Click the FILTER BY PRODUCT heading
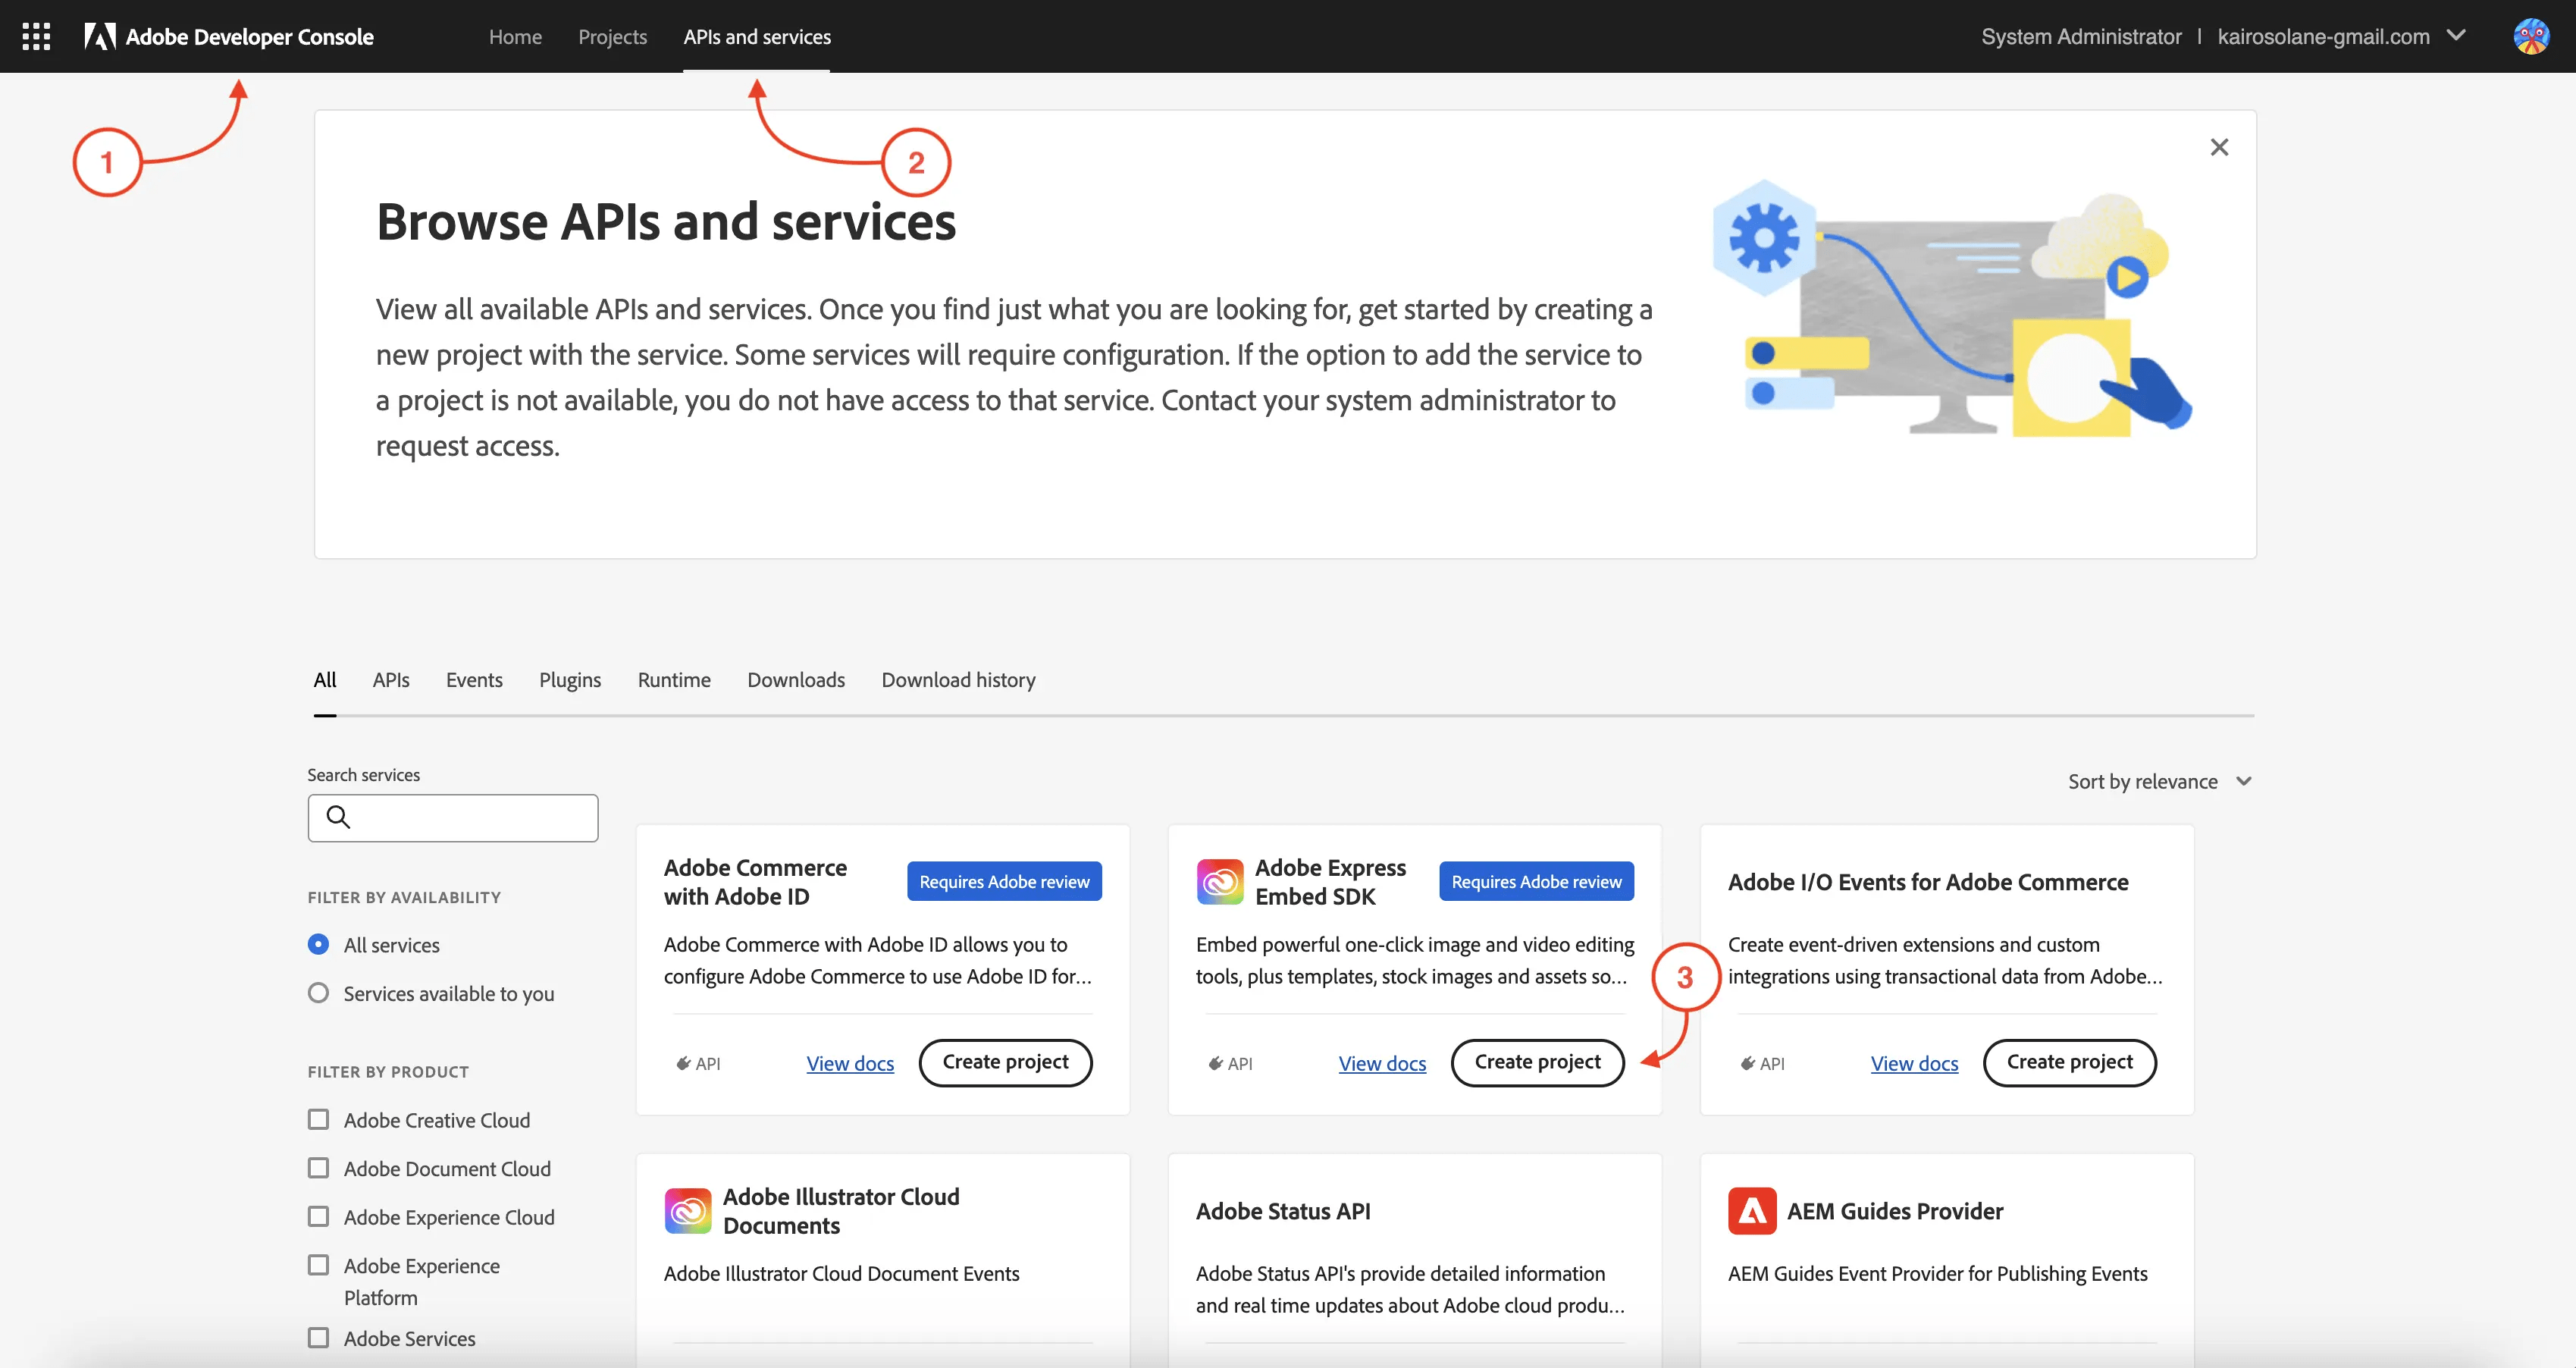2576x1368 pixels. click(x=388, y=1072)
